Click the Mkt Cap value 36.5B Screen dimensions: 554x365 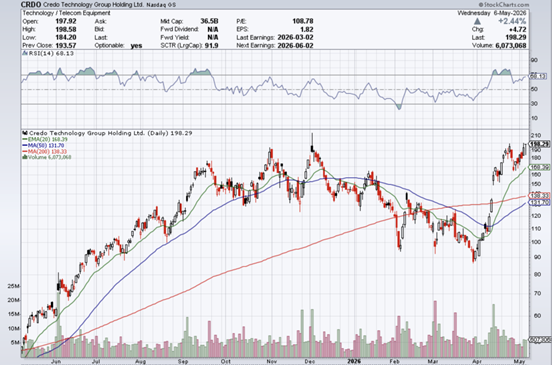tap(209, 21)
